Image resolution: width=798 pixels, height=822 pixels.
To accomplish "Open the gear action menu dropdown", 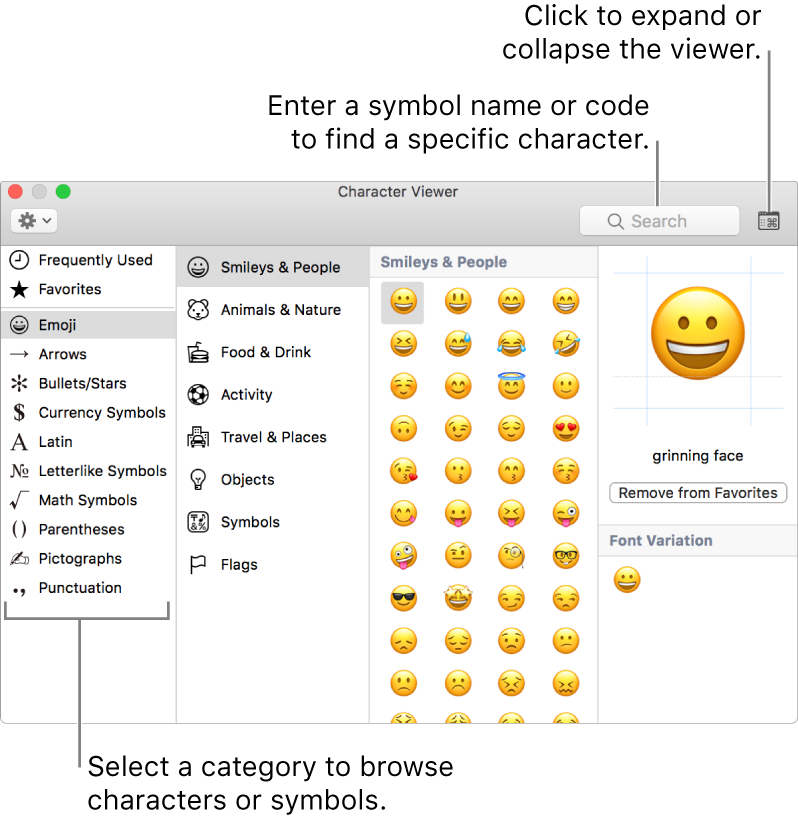I will [34, 221].
